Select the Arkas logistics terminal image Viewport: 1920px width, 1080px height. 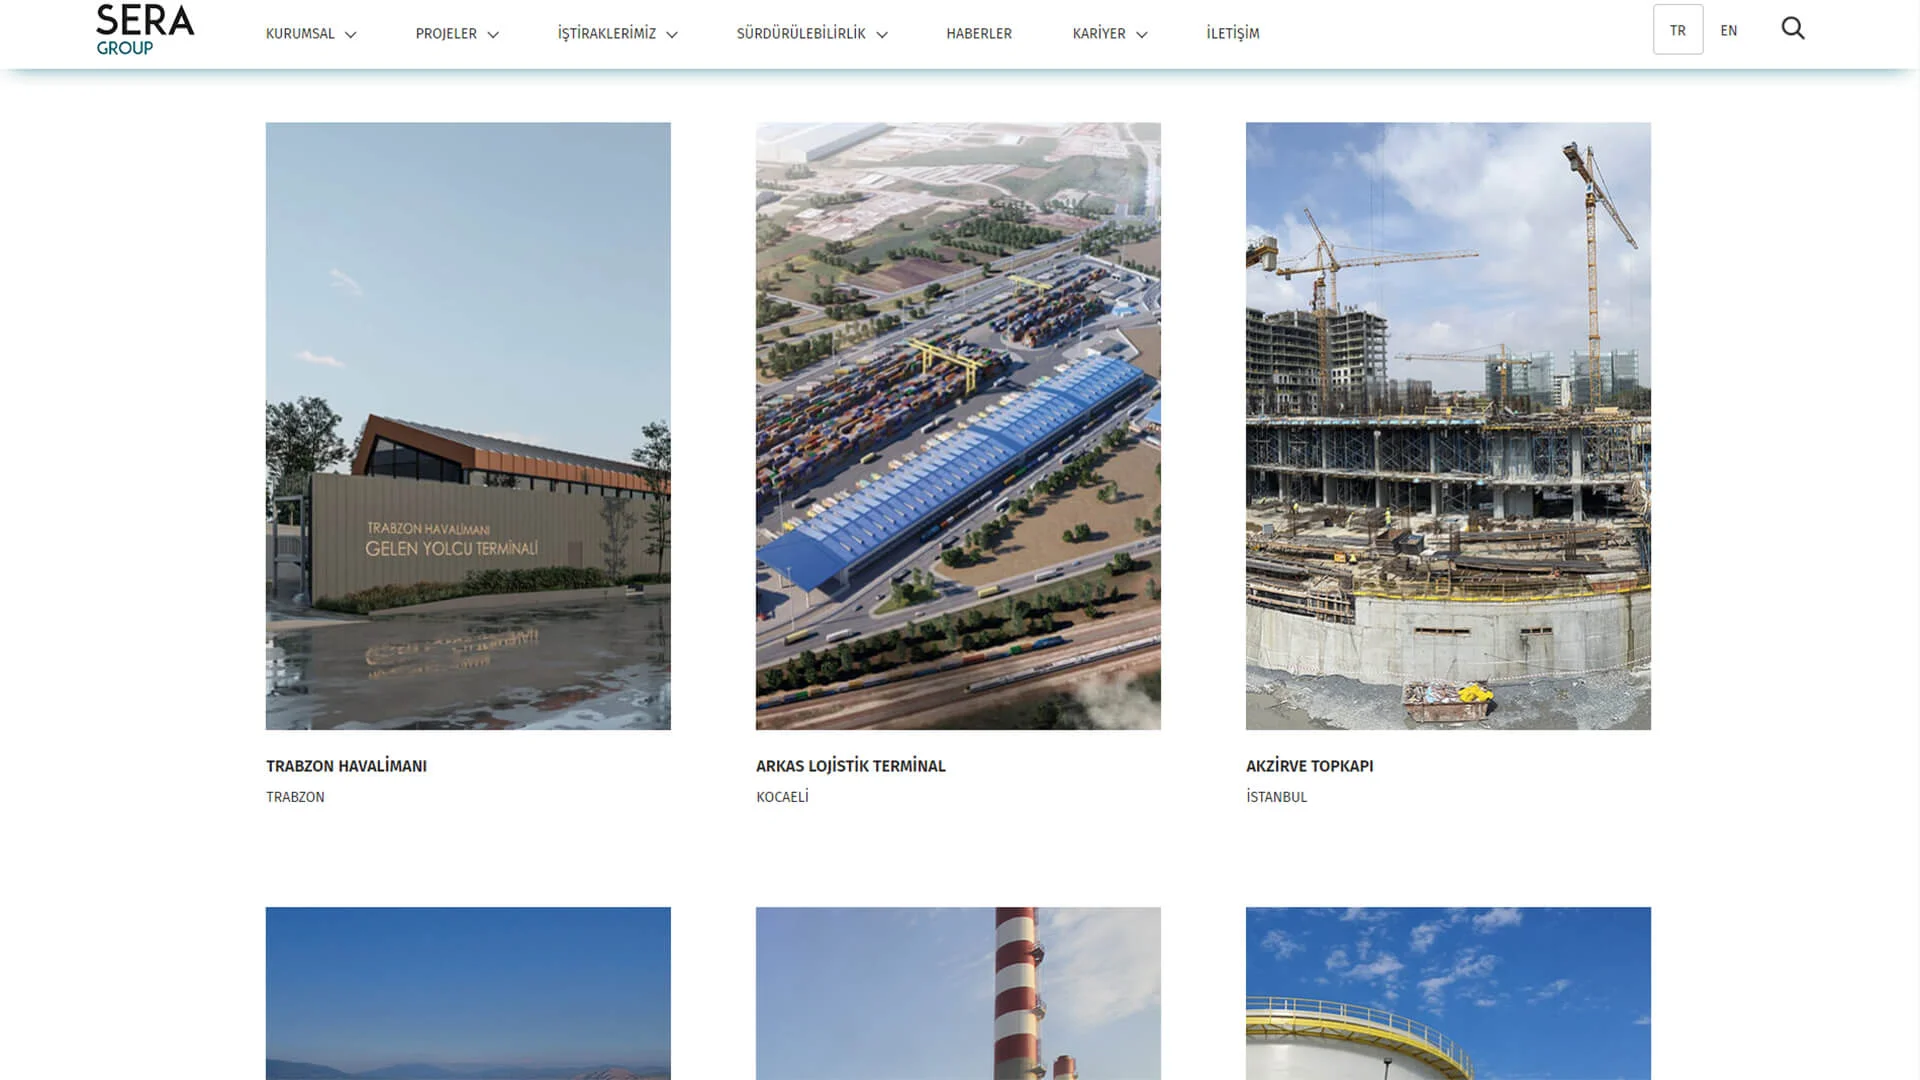(958, 424)
